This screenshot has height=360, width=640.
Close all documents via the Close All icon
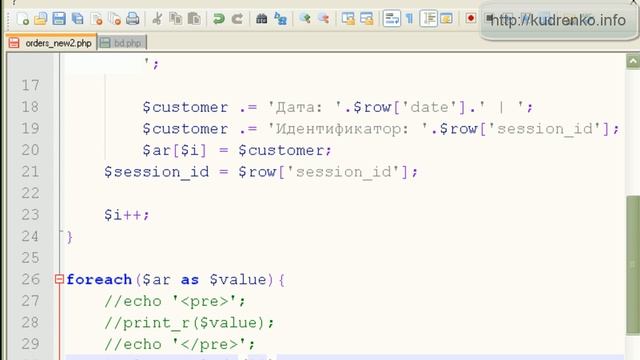[x=115, y=19]
